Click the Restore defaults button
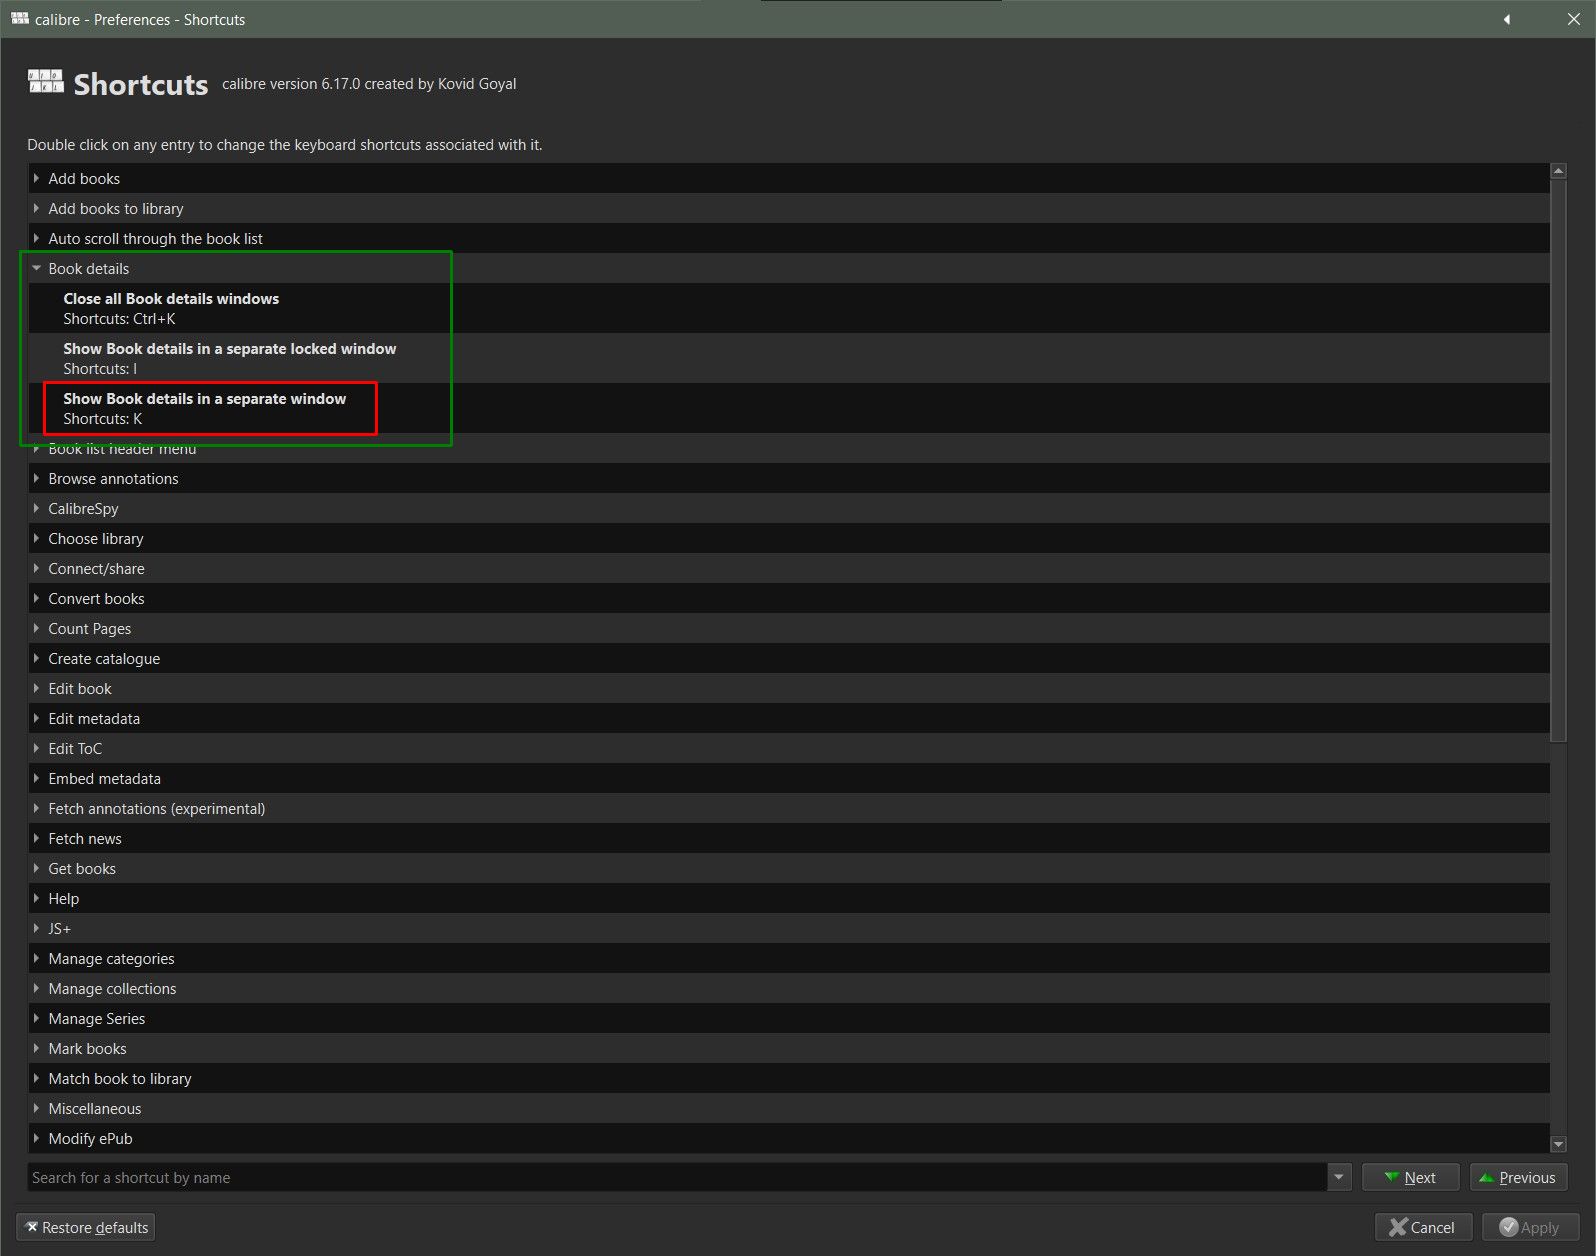This screenshot has height=1256, width=1596. pos(86,1227)
